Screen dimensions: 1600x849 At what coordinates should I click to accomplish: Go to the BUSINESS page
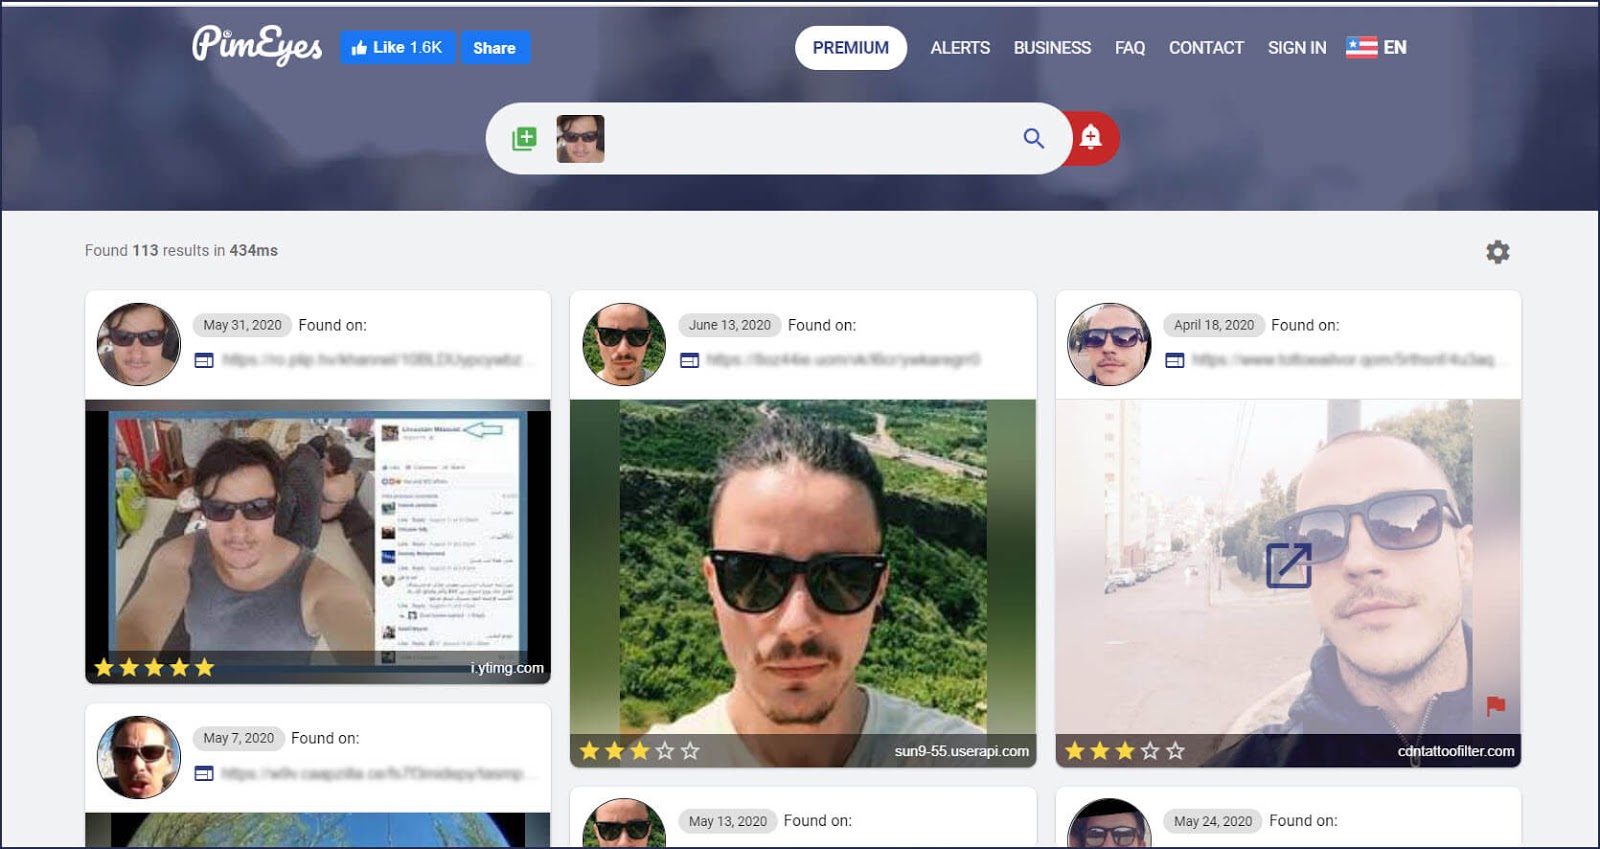pyautogui.click(x=1052, y=48)
